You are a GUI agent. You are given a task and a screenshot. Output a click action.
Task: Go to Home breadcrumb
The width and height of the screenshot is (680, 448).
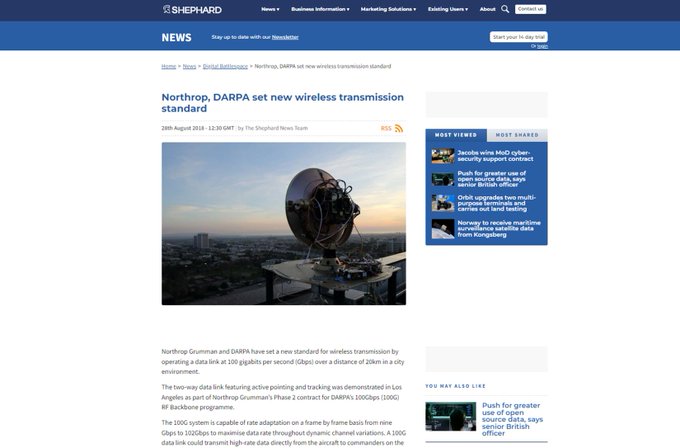[169, 66]
